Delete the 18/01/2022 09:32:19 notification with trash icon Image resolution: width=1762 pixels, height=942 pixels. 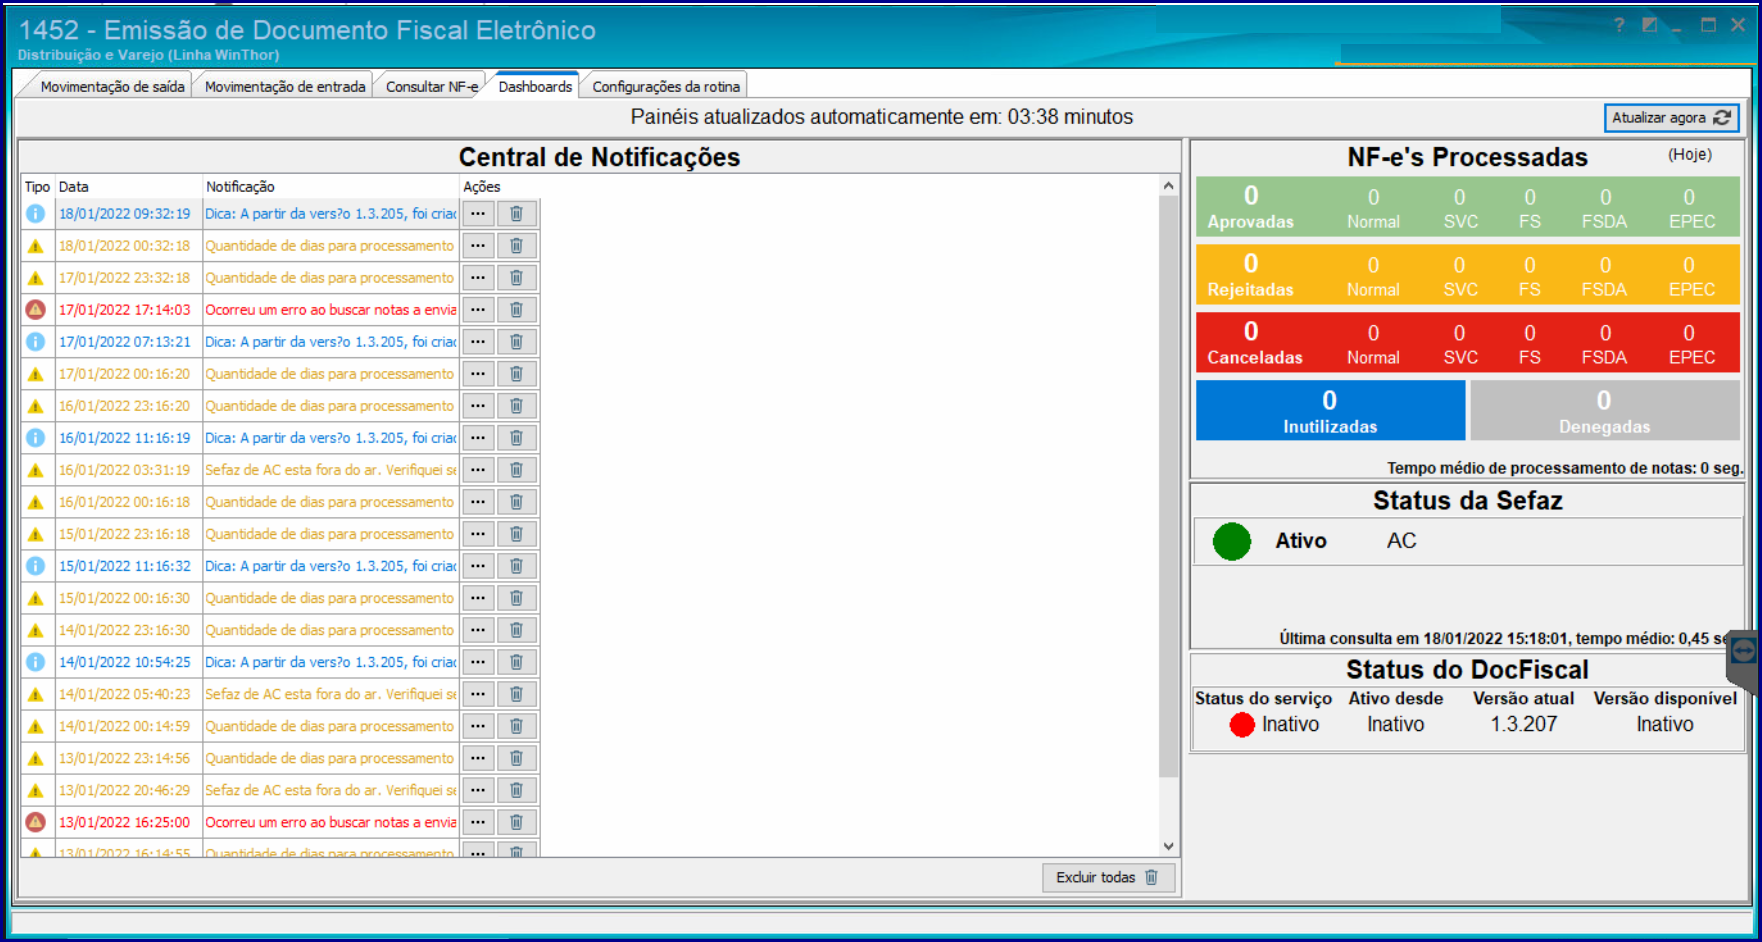coord(517,214)
